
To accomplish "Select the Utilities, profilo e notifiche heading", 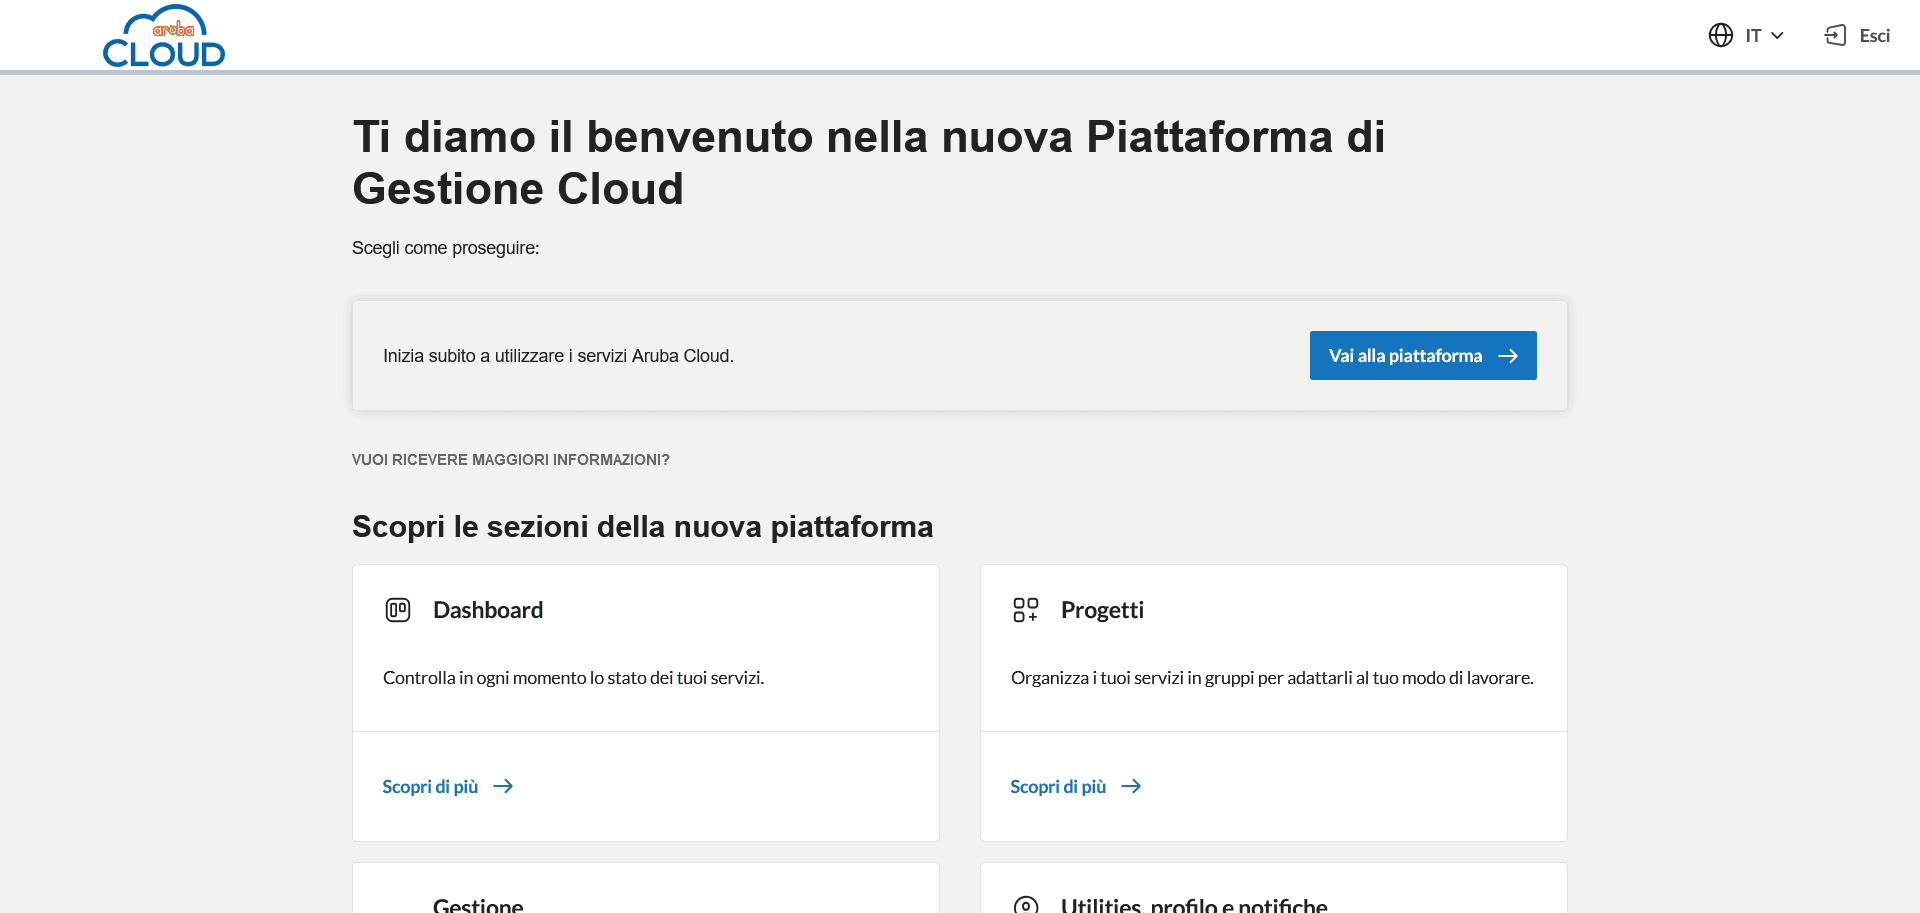I will pos(1194,905).
